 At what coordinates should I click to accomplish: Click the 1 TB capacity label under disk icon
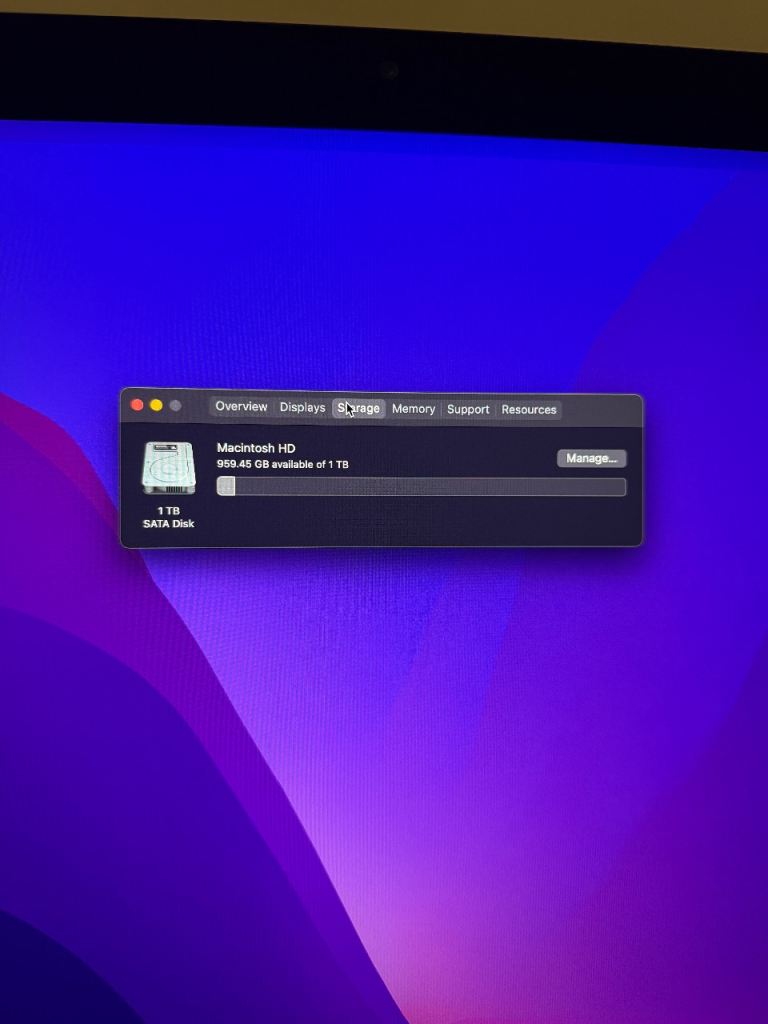pyautogui.click(x=168, y=511)
